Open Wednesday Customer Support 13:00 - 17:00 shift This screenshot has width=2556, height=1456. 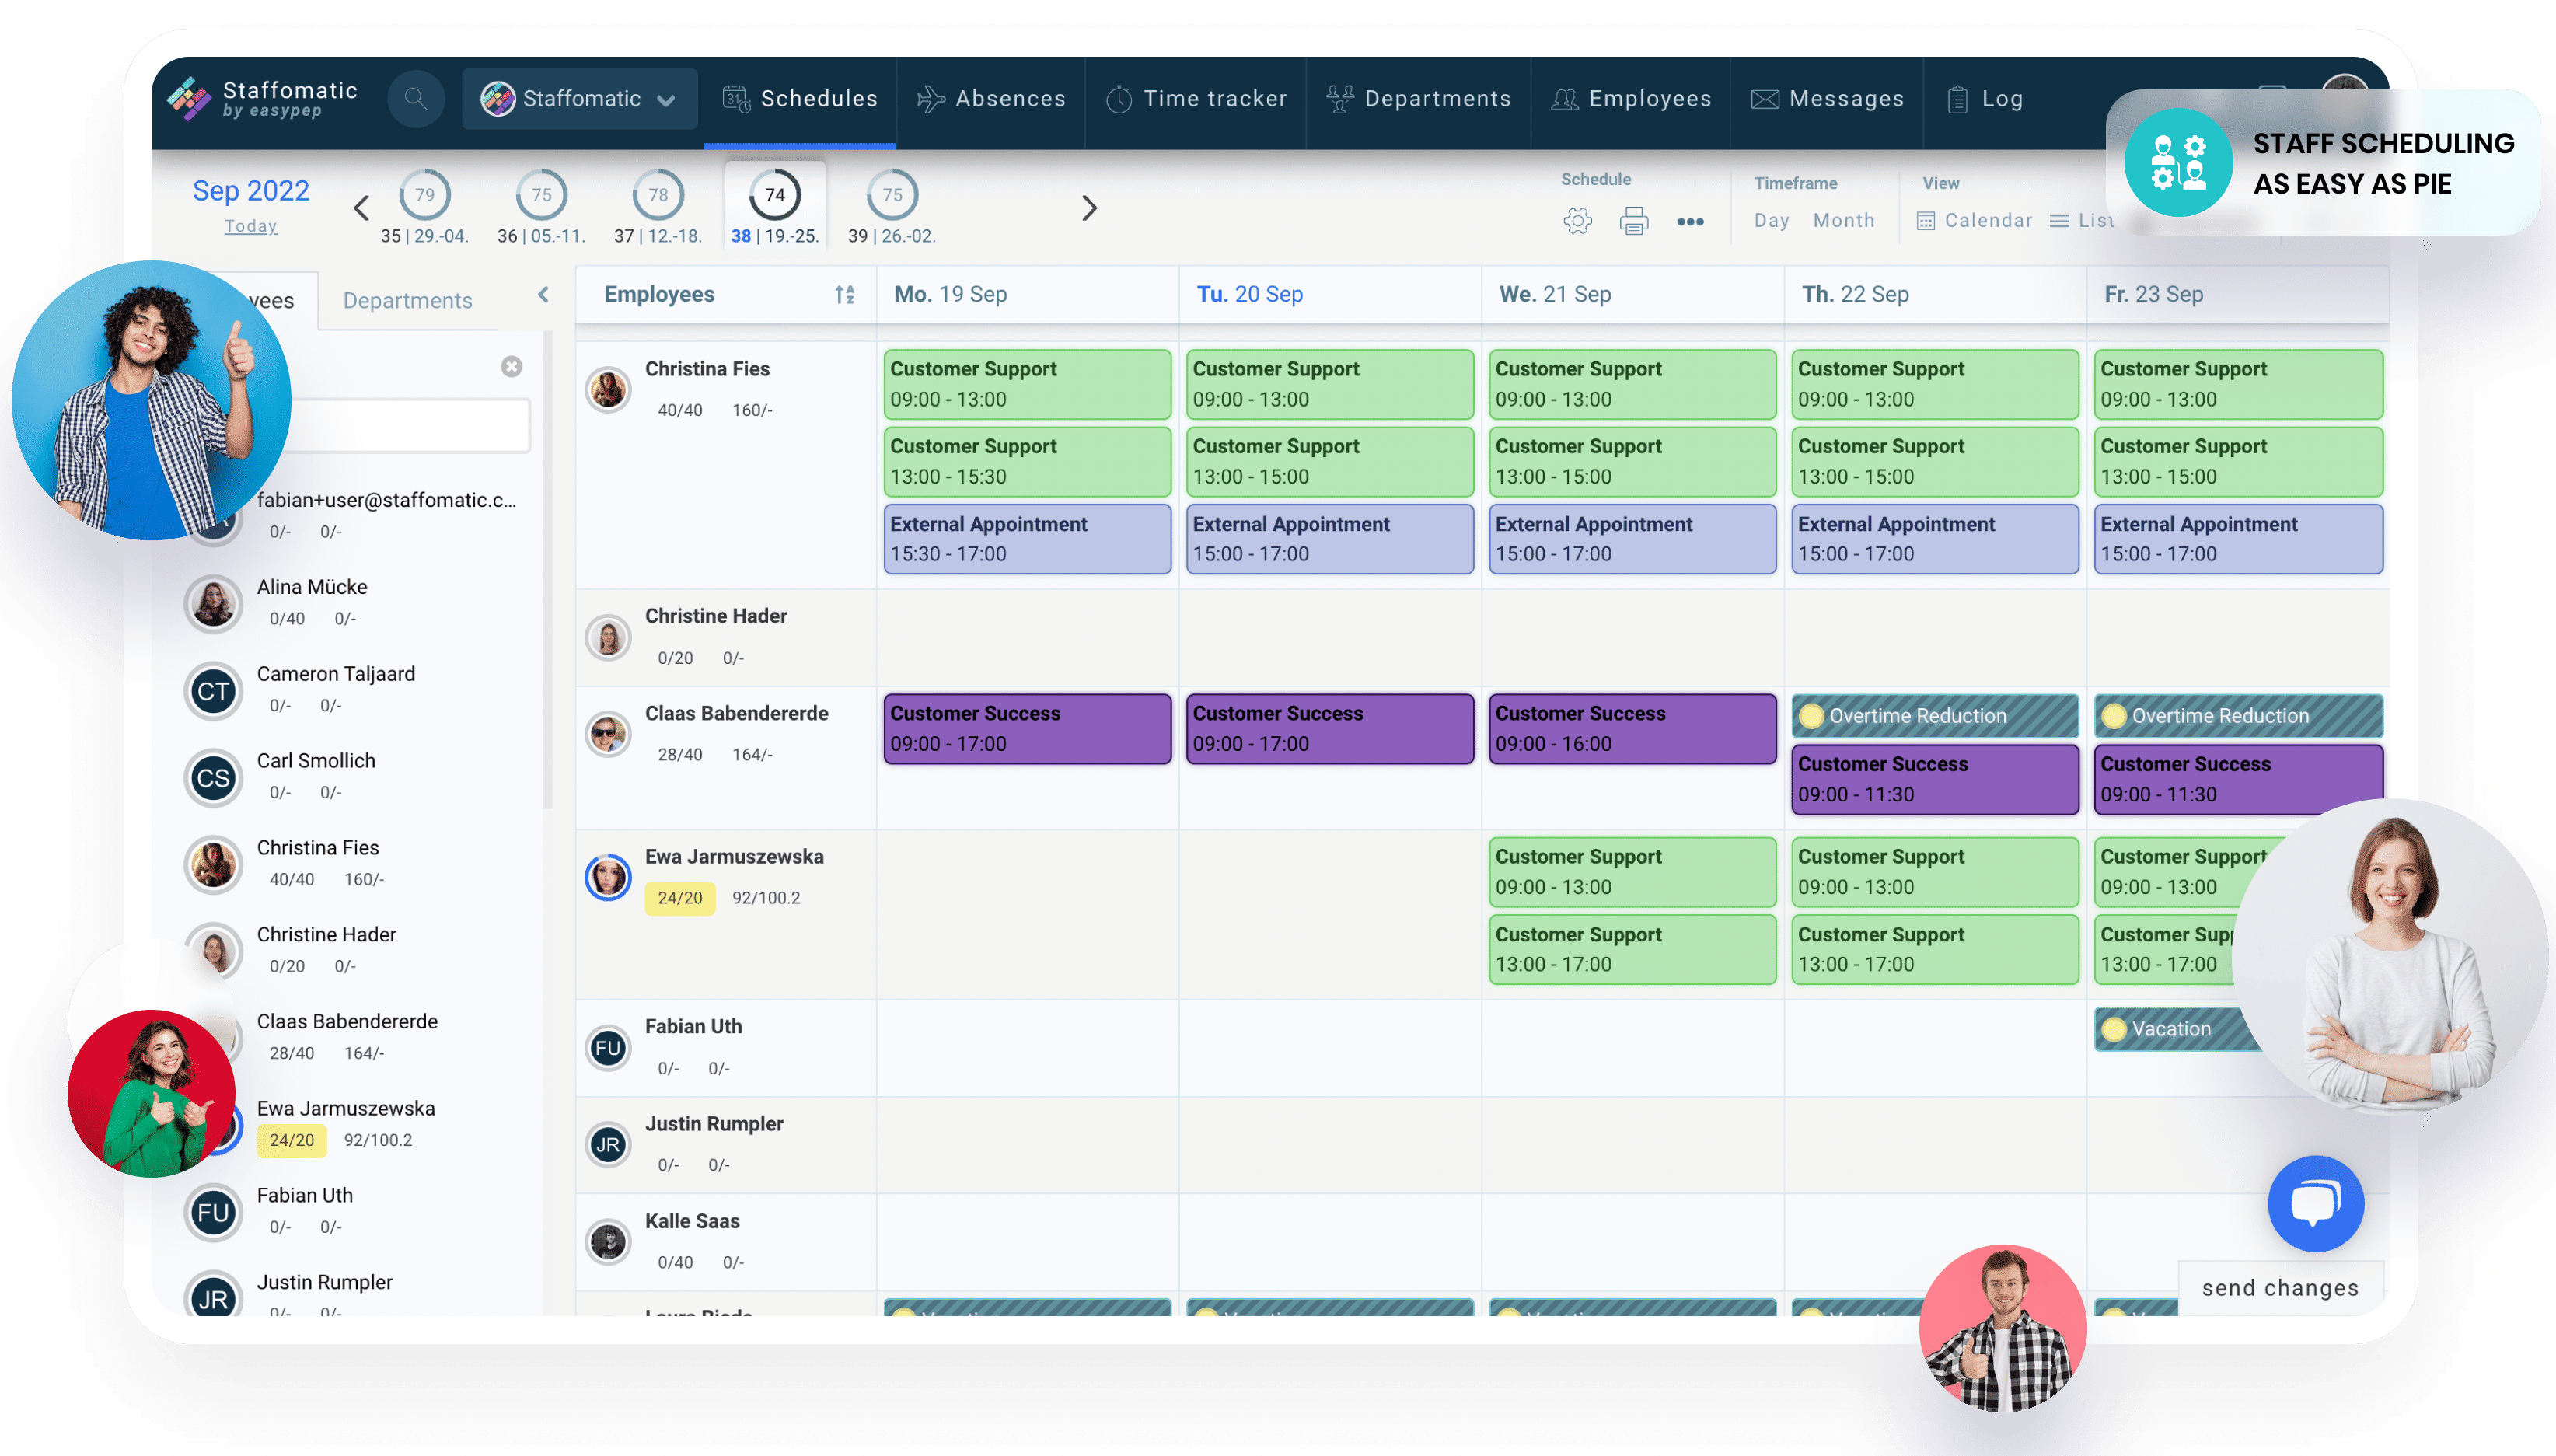(1632, 949)
